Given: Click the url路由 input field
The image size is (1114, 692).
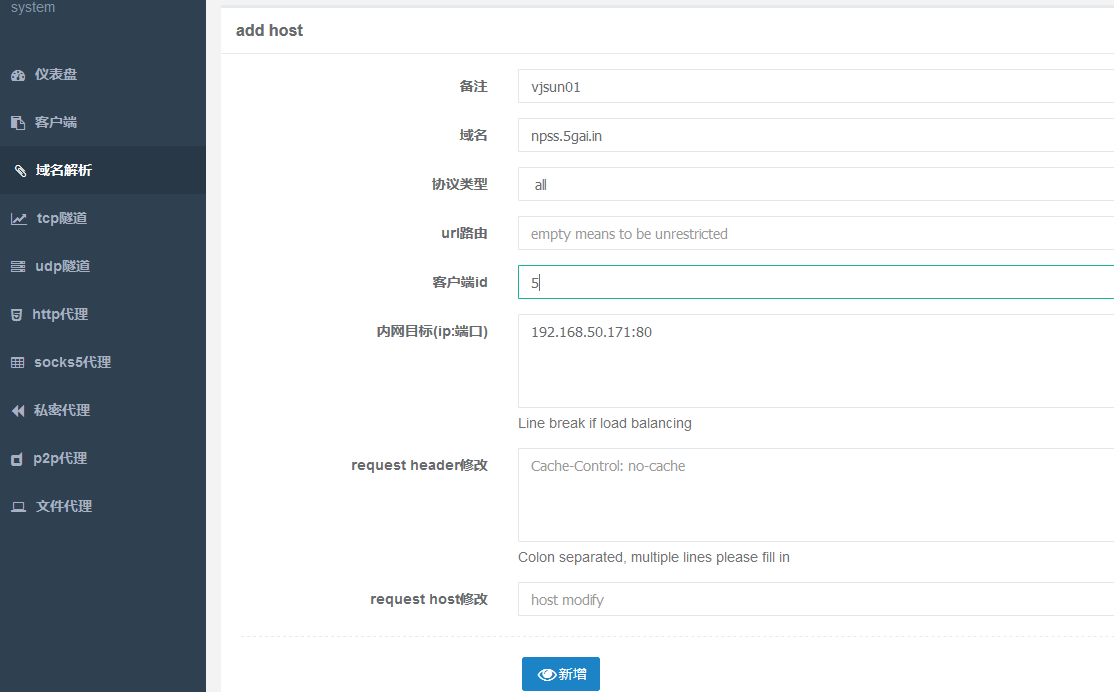Looking at the screenshot, I should 815,234.
